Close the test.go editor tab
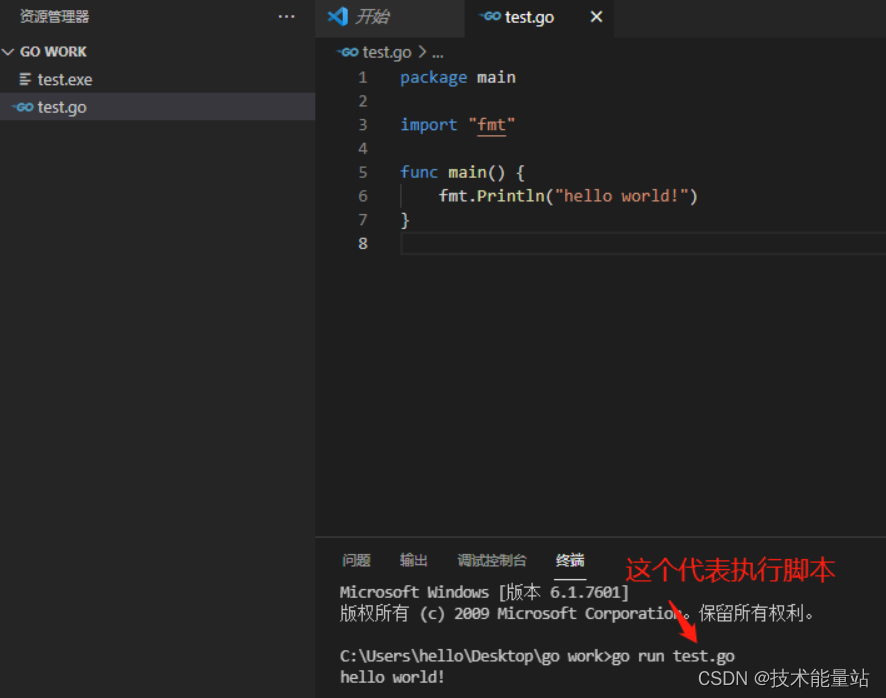The height and width of the screenshot is (698, 886). pyautogui.click(x=596, y=17)
